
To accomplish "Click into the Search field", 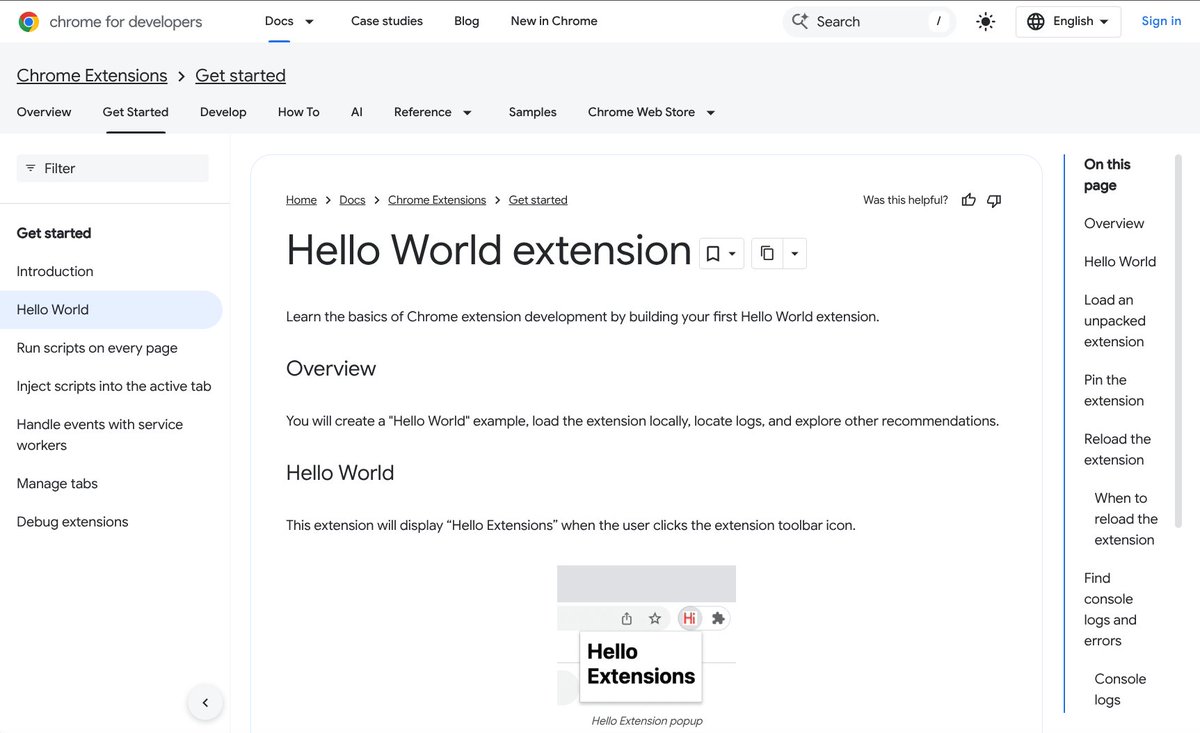I will point(869,21).
